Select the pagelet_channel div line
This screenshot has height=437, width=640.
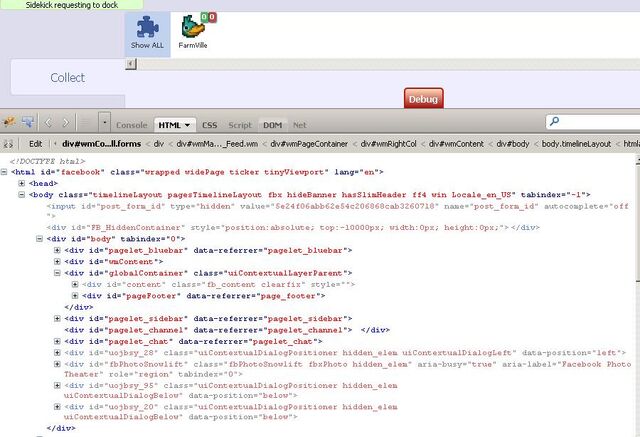[227, 330]
